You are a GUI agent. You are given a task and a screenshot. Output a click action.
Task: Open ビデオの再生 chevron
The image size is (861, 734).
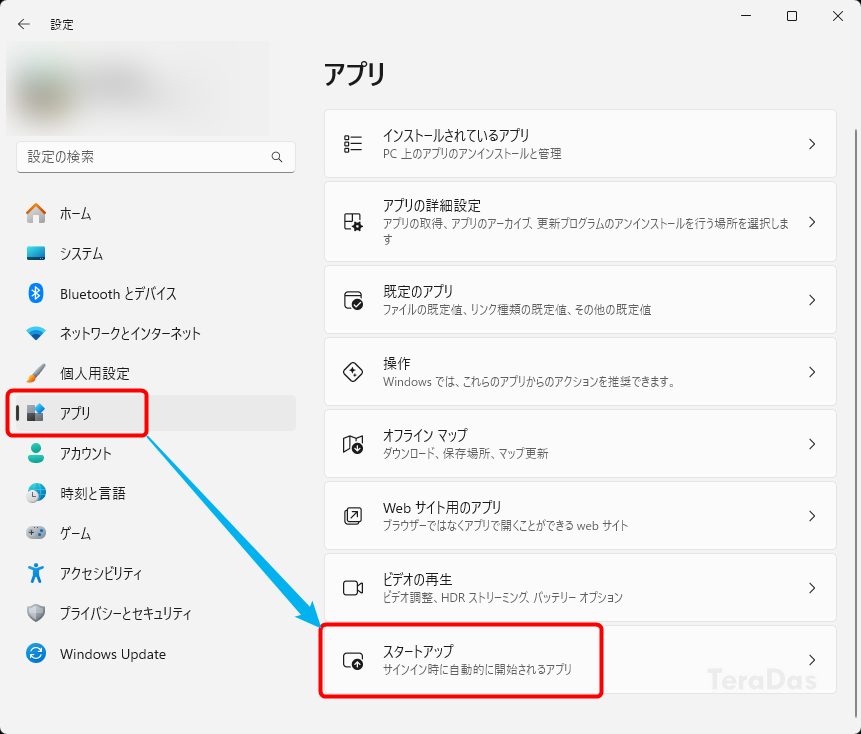pyautogui.click(x=812, y=588)
